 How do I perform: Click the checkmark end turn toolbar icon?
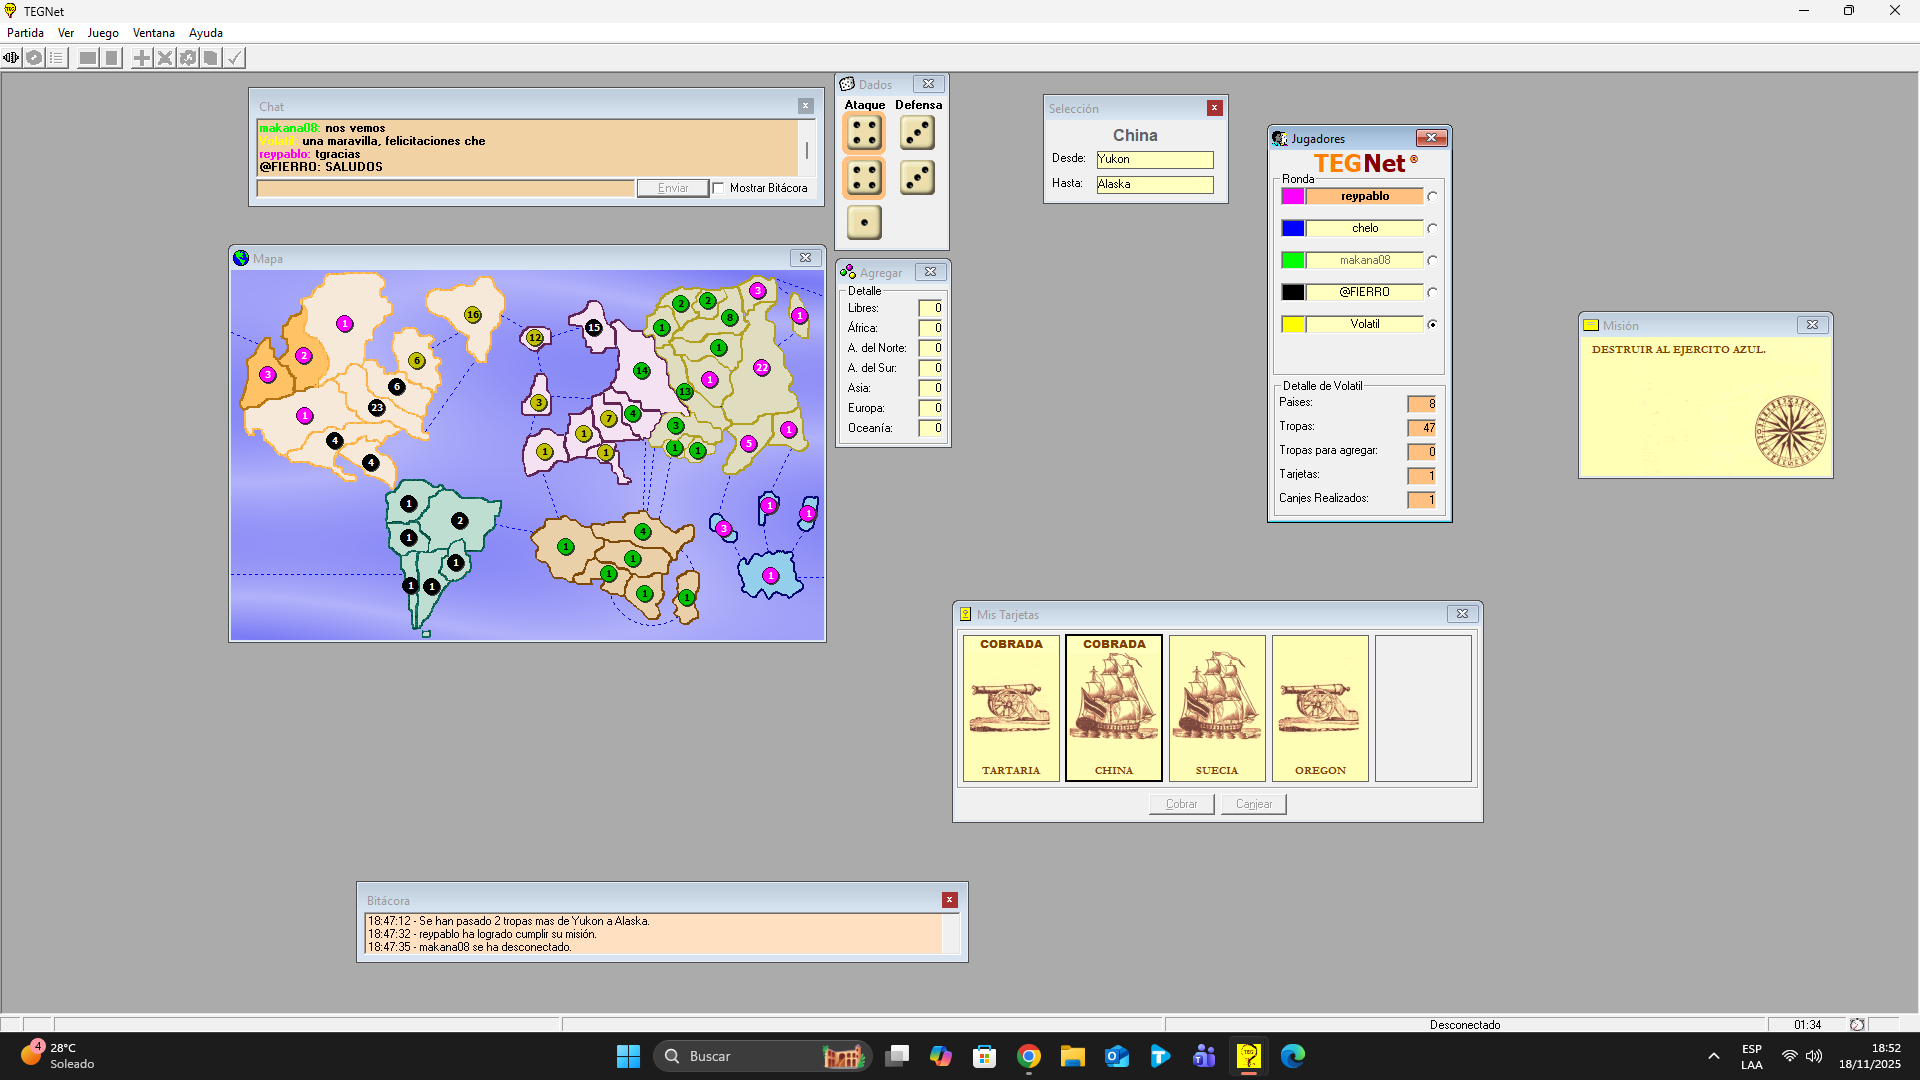click(234, 58)
